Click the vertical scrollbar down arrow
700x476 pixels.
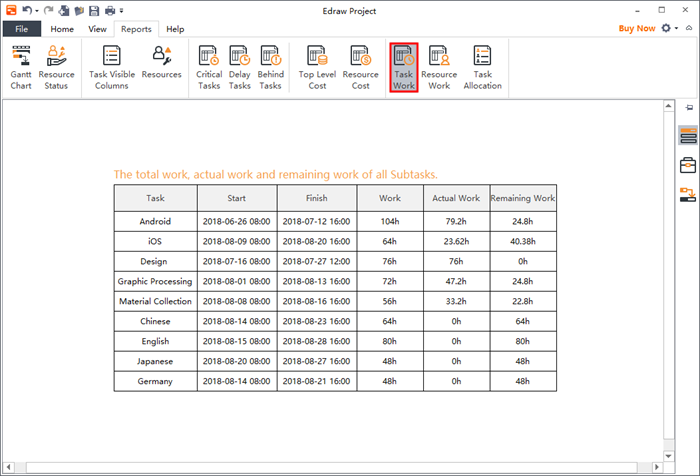668,456
